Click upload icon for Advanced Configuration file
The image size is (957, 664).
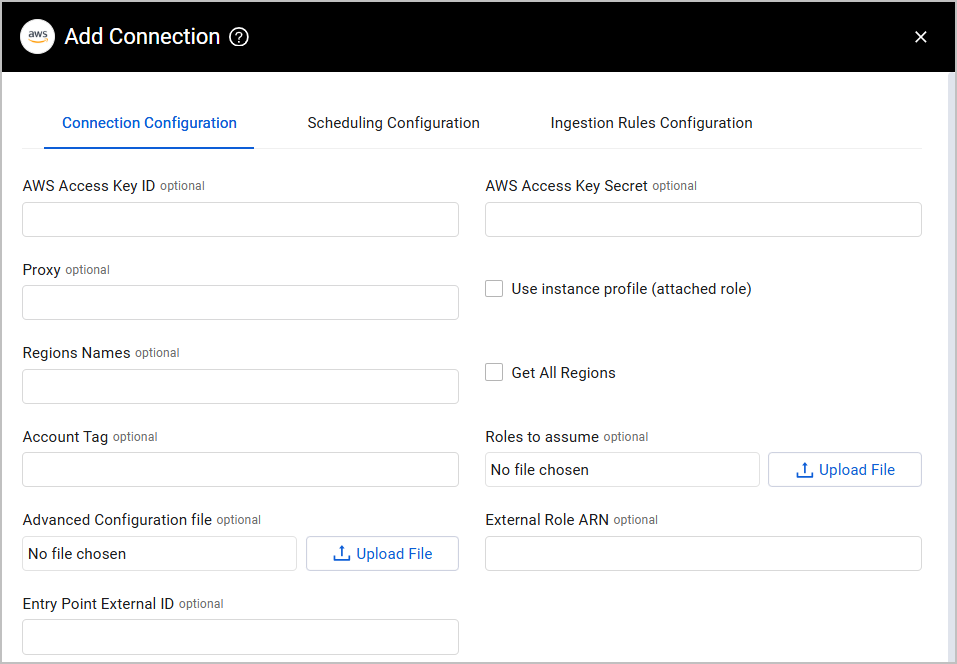click(x=342, y=554)
